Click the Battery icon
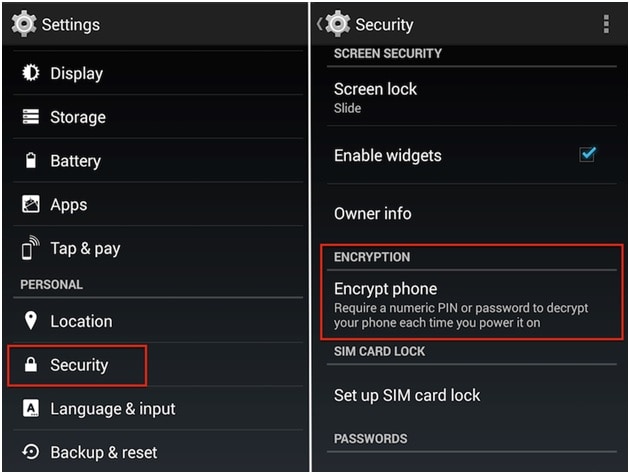630x474 pixels. [31, 161]
